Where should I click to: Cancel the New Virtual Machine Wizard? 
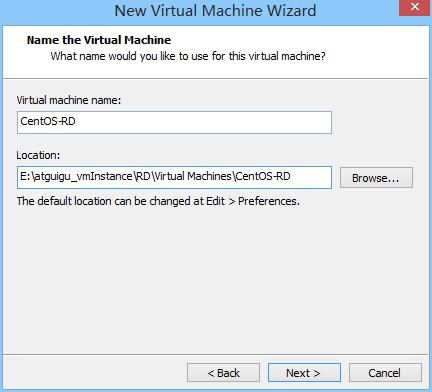click(x=385, y=373)
